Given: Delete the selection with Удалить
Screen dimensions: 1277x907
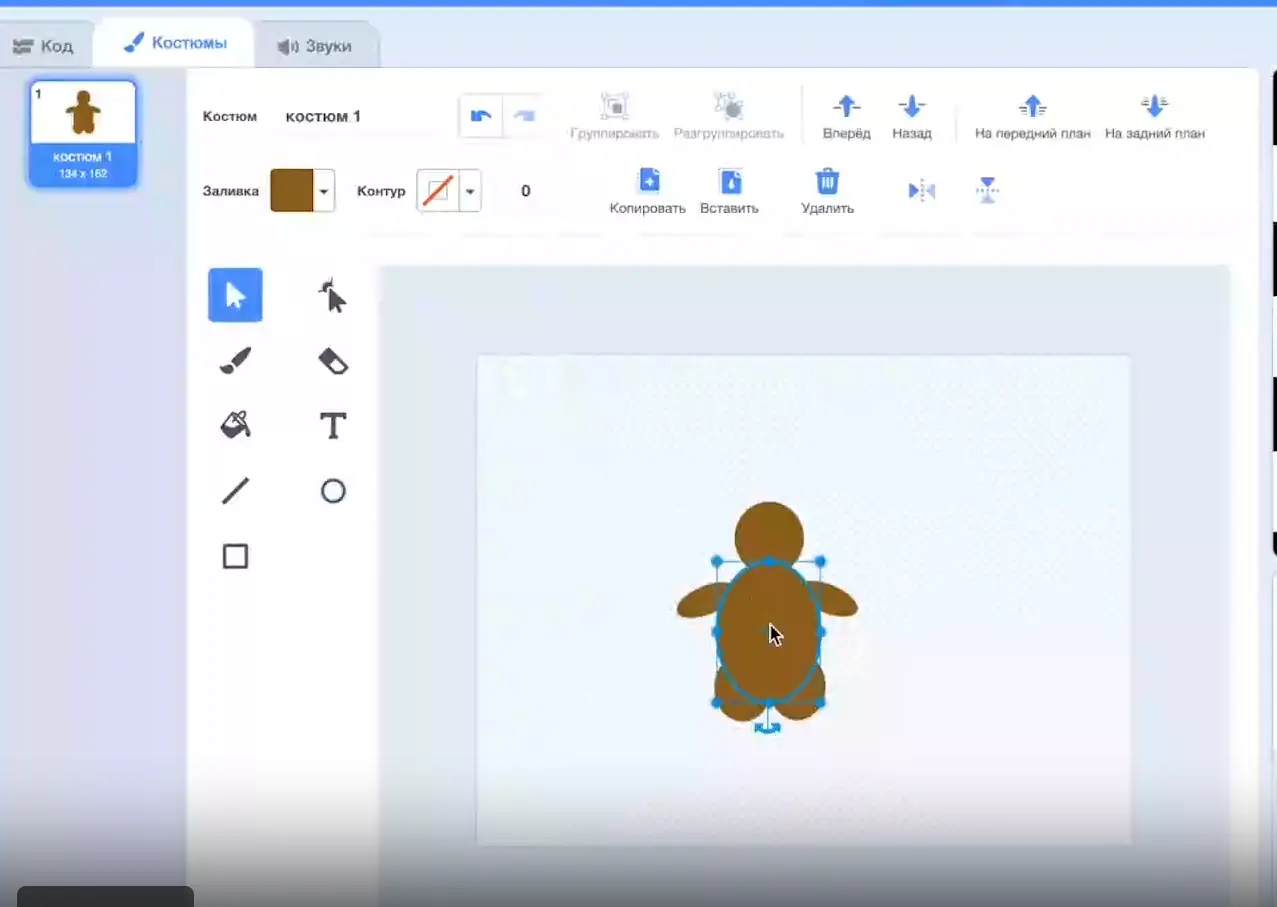Looking at the screenshot, I should click(x=827, y=191).
